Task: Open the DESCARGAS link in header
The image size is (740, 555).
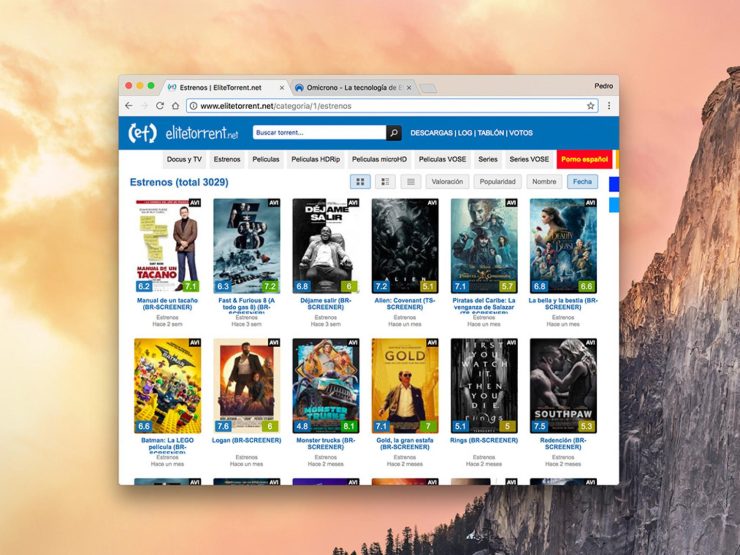Action: (x=431, y=133)
